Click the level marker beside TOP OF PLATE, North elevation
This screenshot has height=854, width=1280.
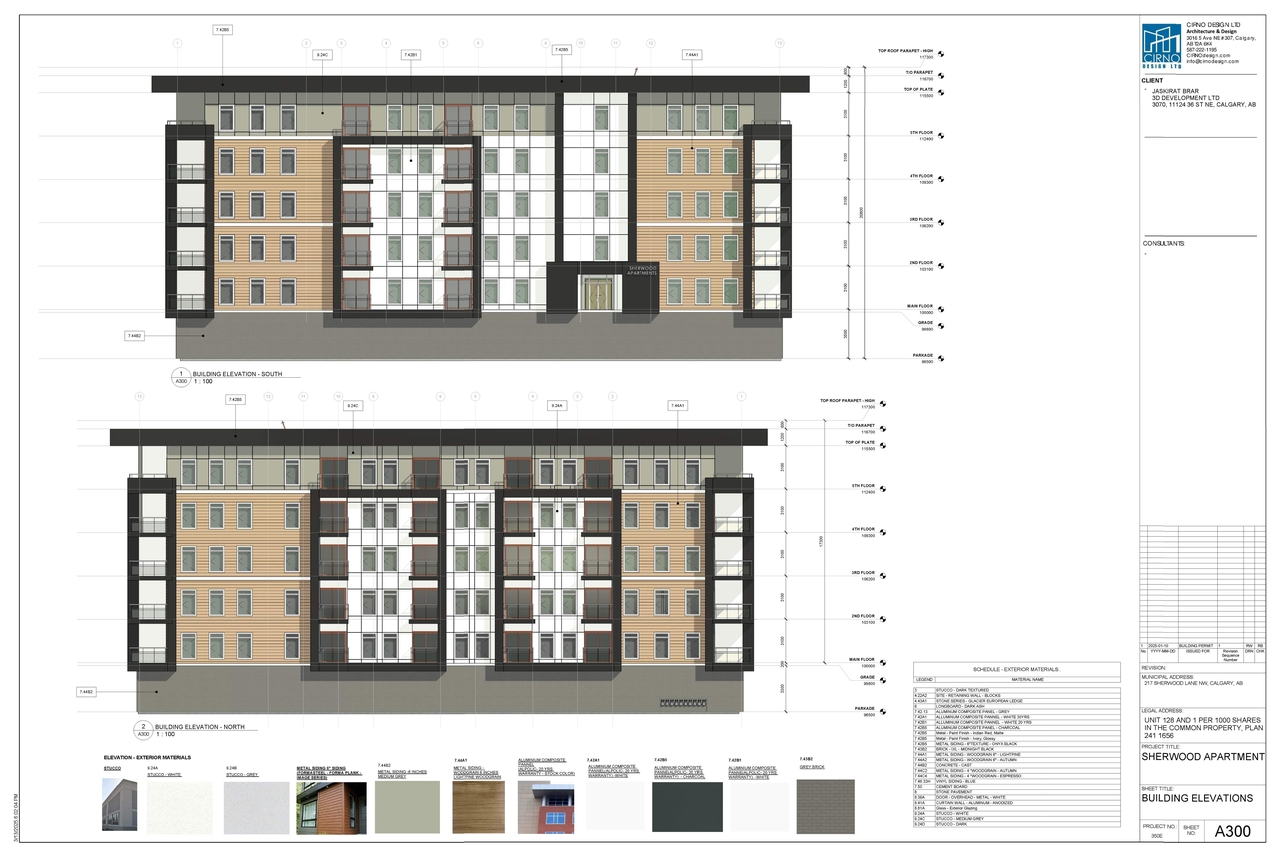883,445
